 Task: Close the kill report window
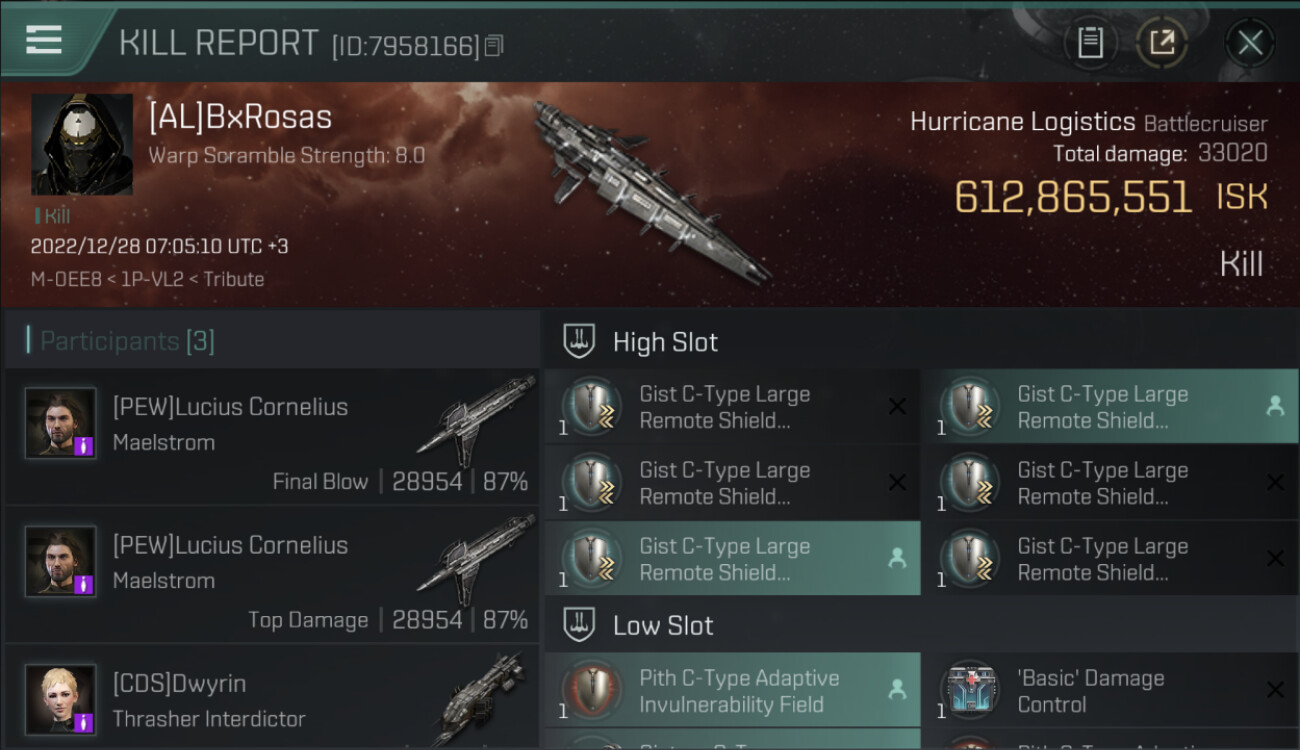pos(1249,43)
